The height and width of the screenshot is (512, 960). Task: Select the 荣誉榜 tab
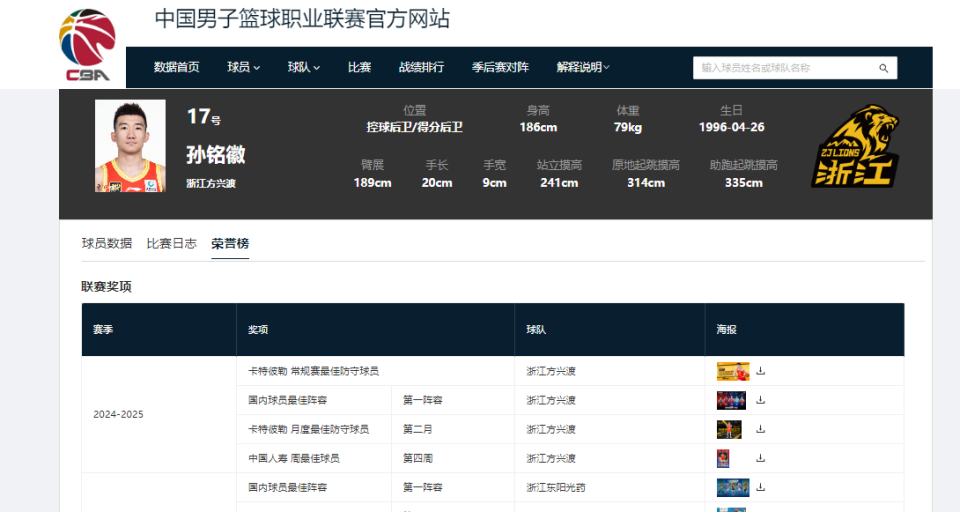230,243
